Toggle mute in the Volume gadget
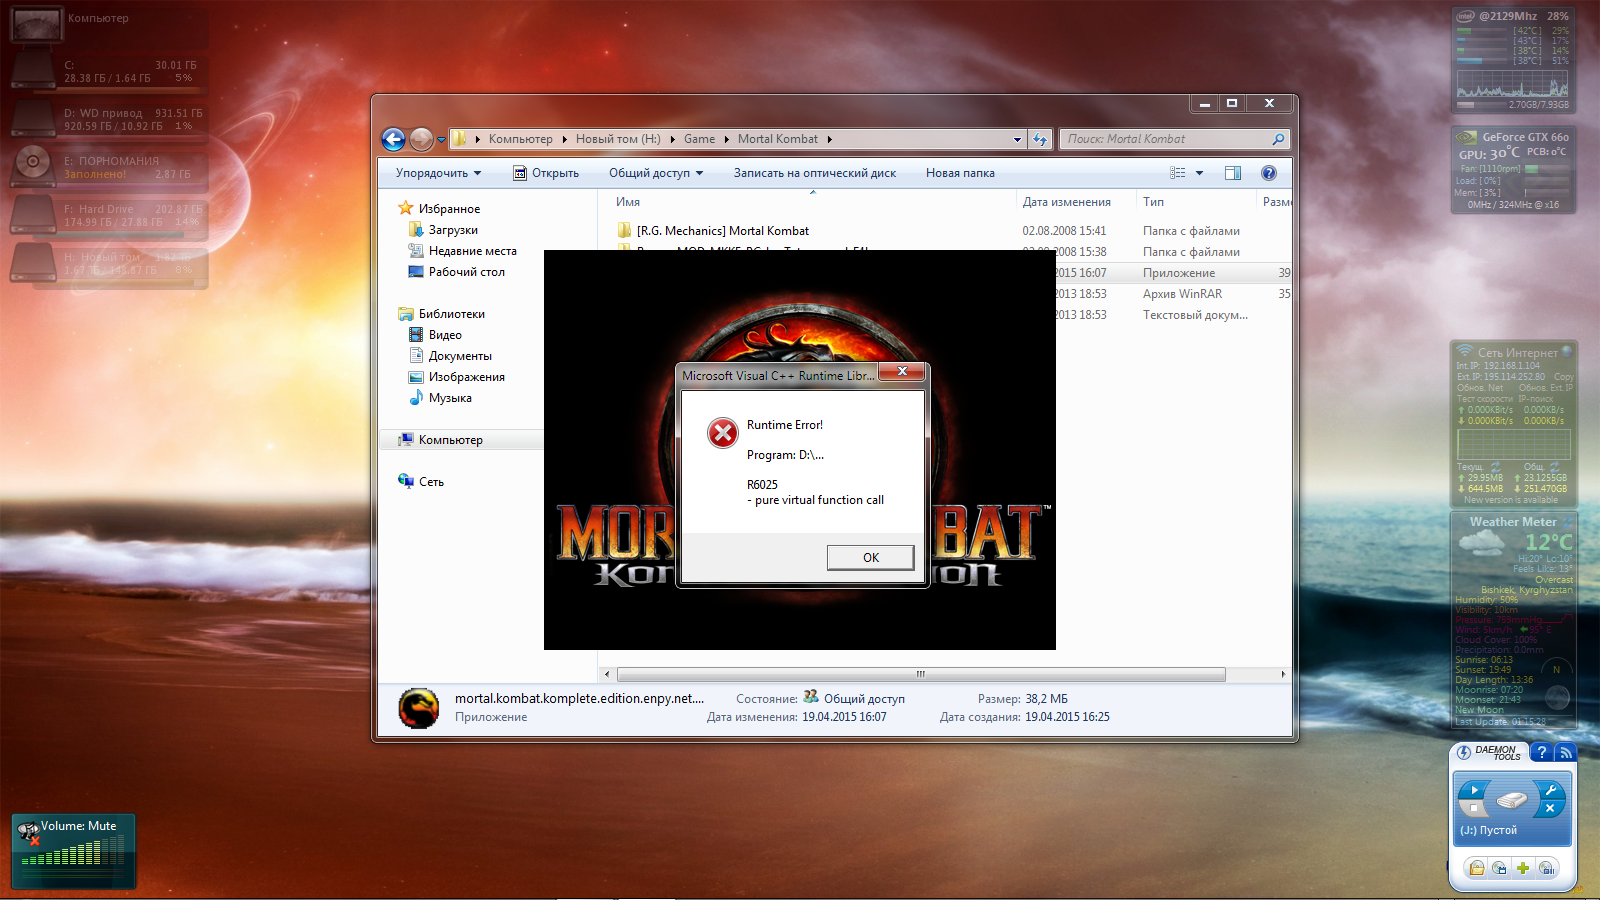1600x900 pixels. tap(28, 832)
